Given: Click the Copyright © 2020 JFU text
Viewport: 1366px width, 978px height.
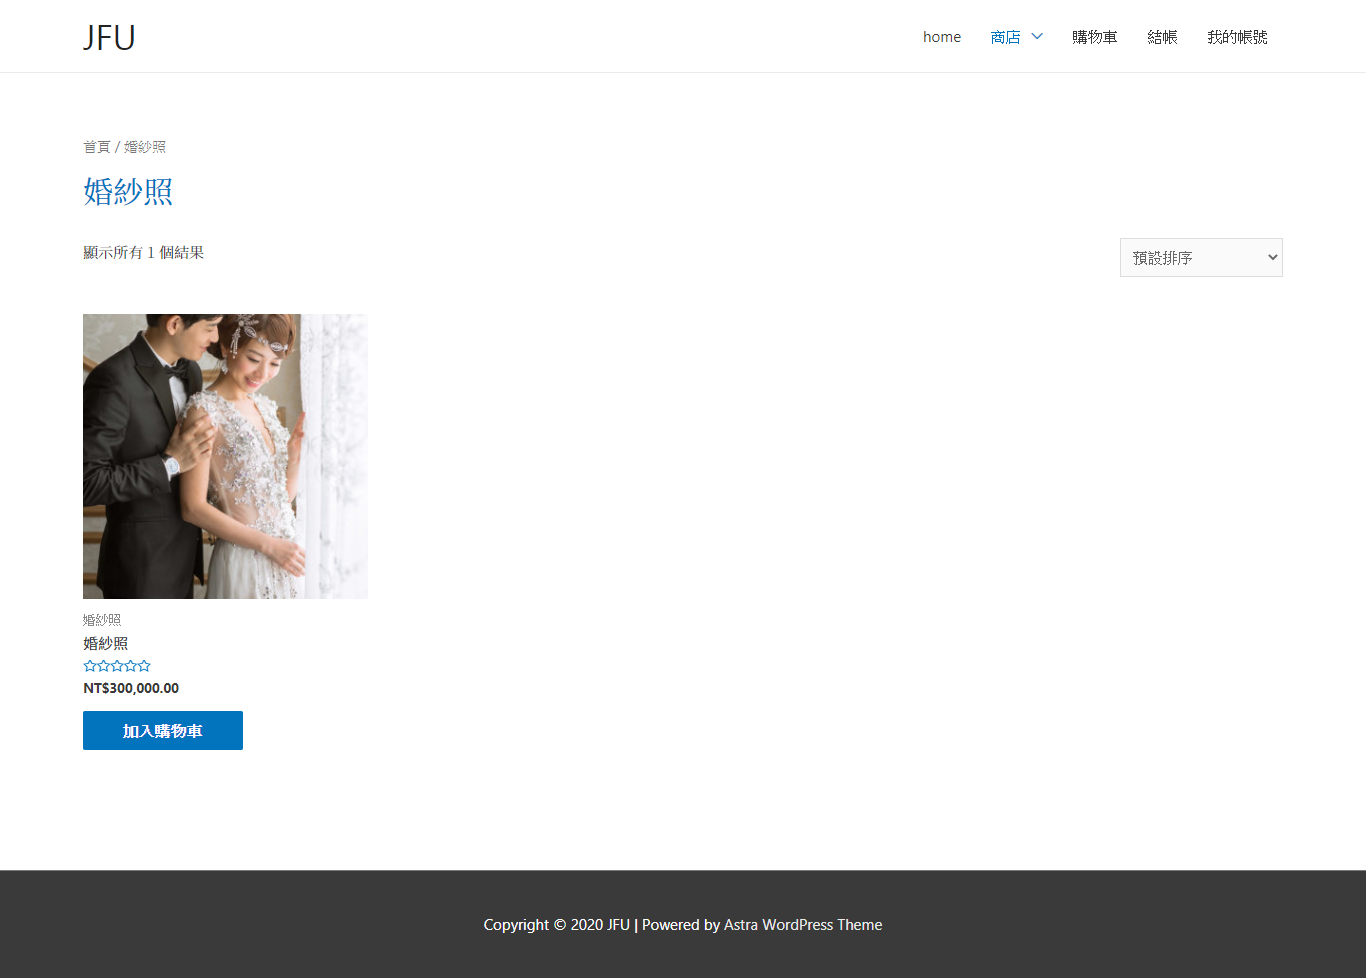Looking at the screenshot, I should [x=556, y=925].
